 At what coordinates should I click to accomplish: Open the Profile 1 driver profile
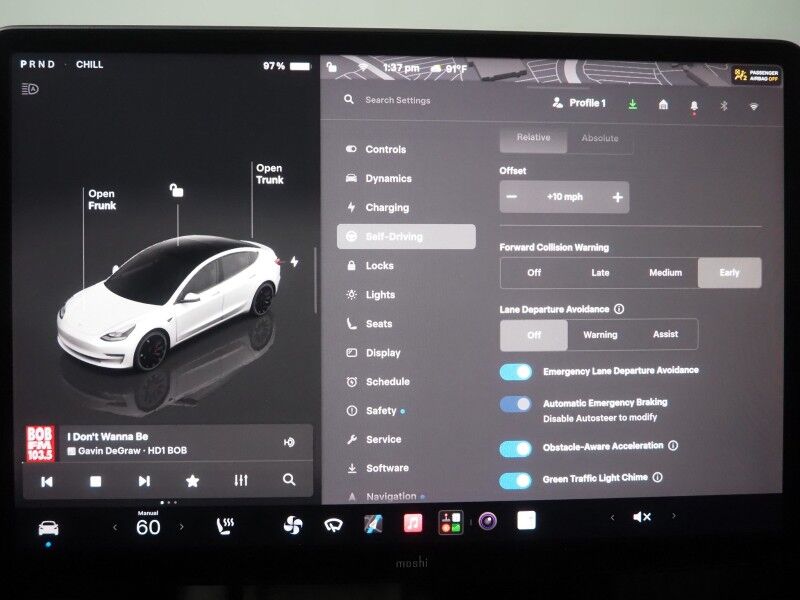579,103
